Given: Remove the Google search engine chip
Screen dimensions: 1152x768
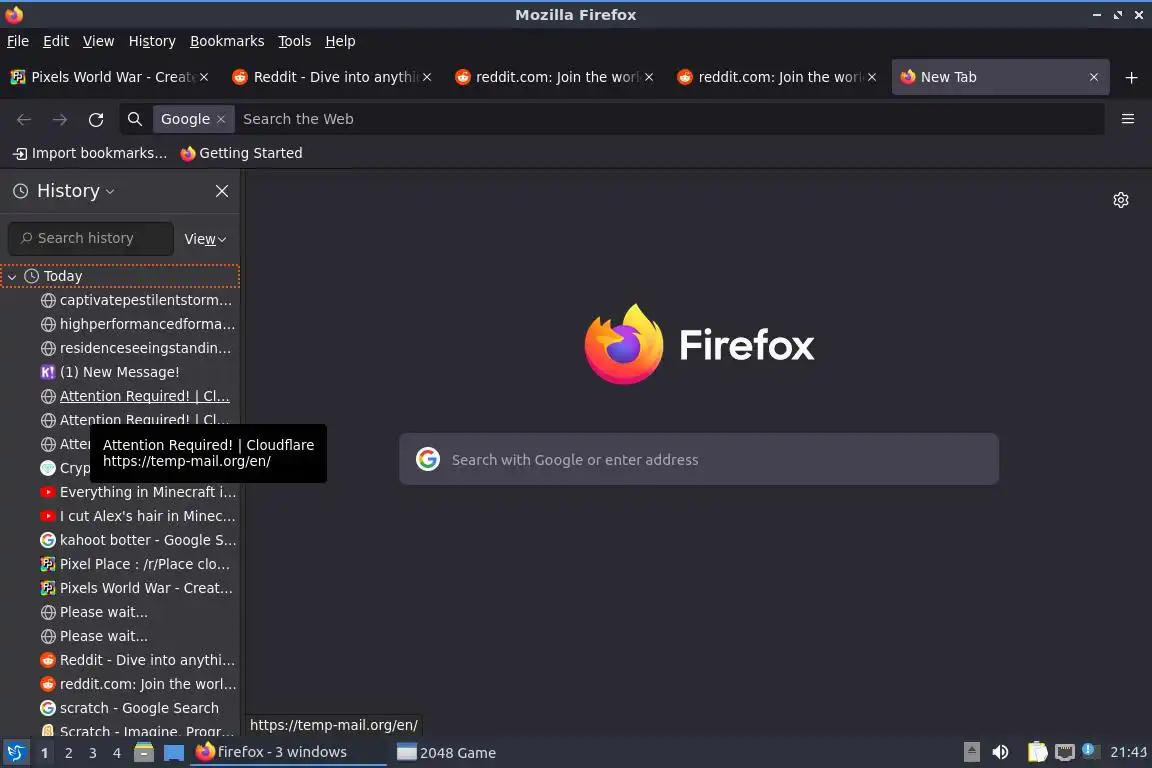Looking at the screenshot, I should click(220, 119).
